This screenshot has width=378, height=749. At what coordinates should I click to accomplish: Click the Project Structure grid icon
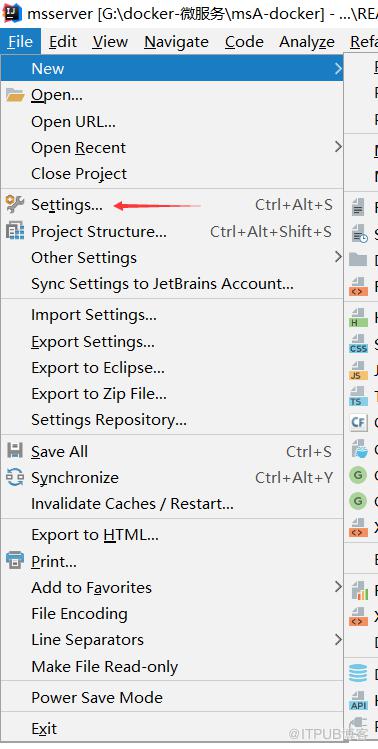pyautogui.click(x=15, y=231)
